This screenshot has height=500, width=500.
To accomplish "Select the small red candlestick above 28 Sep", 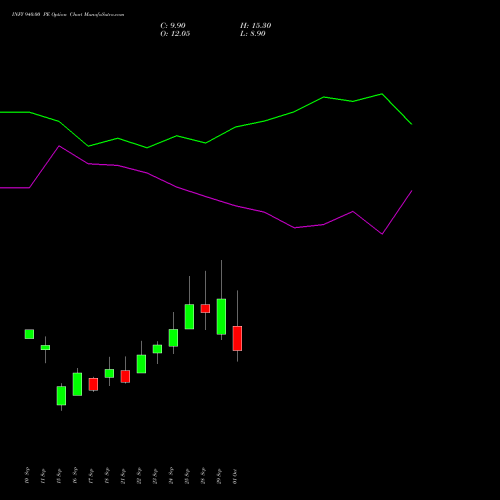I will click(205, 308).
